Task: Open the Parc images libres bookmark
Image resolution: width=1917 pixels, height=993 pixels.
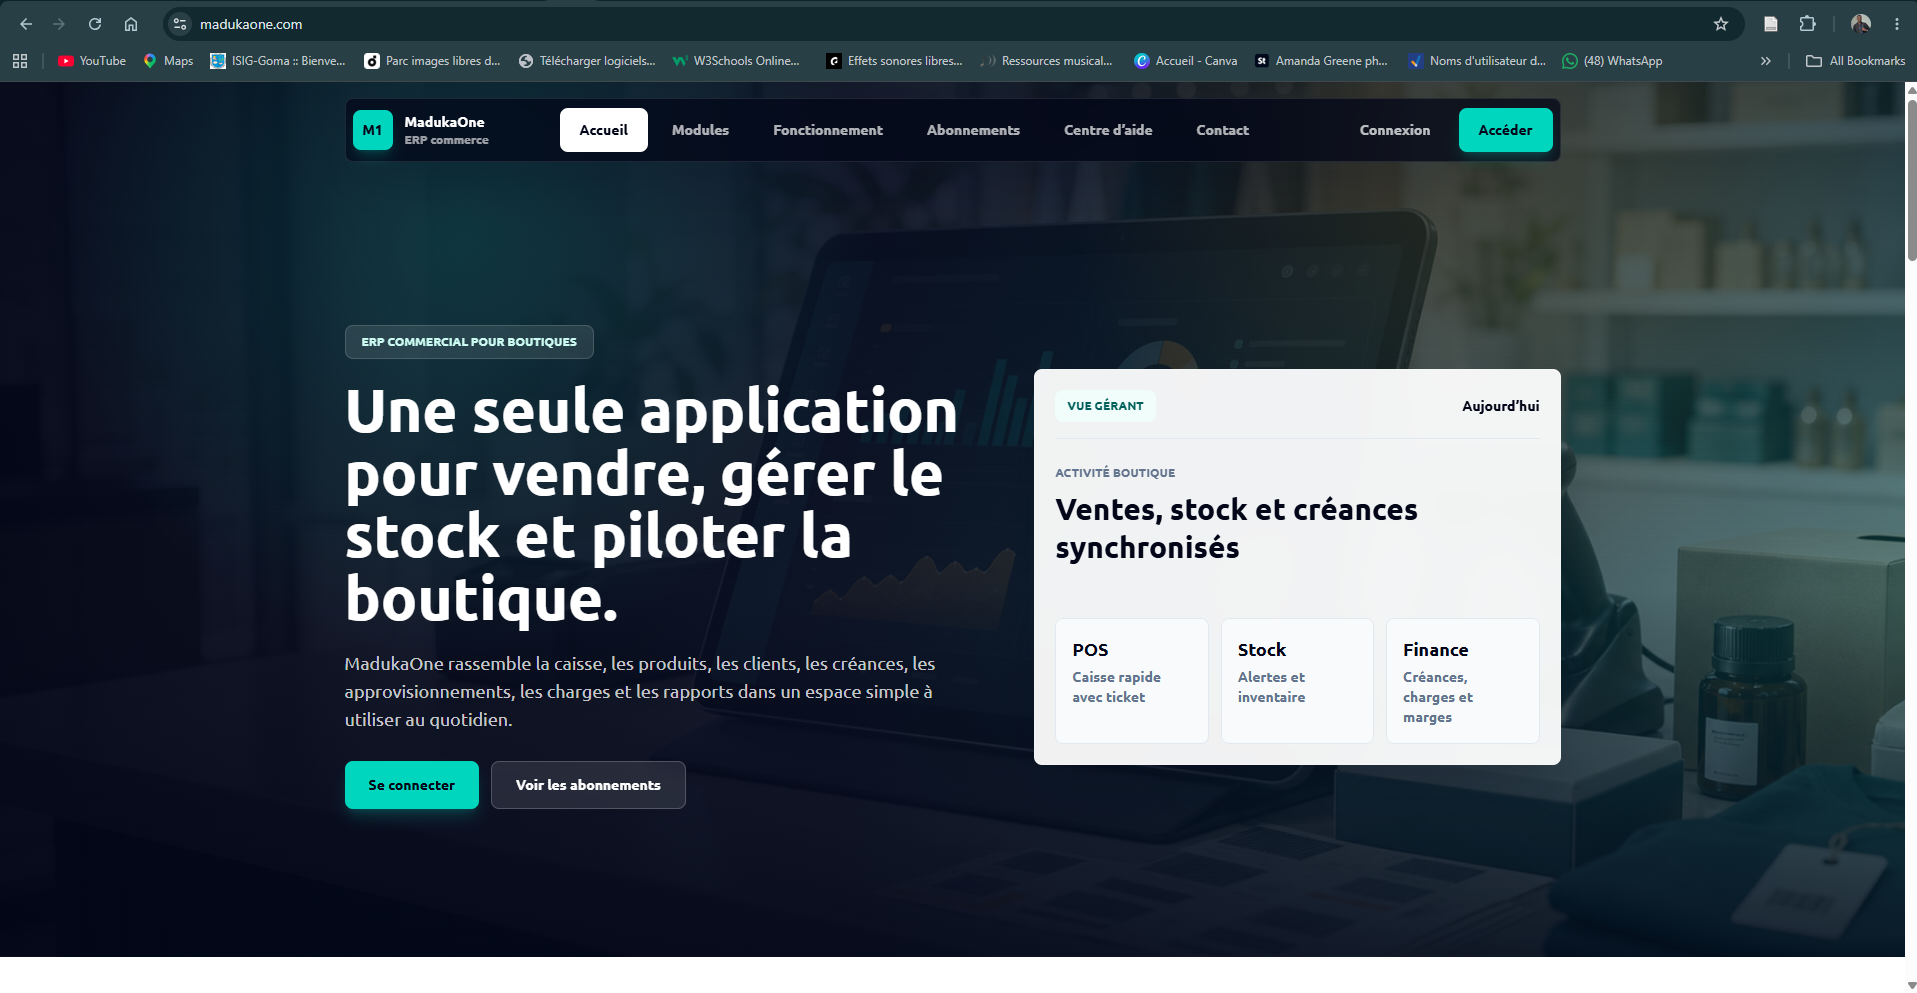Action: coord(432,61)
